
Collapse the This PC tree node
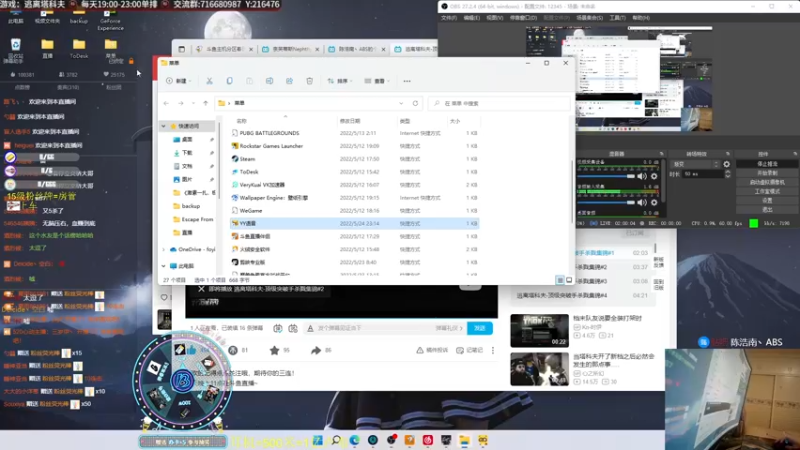point(164,266)
